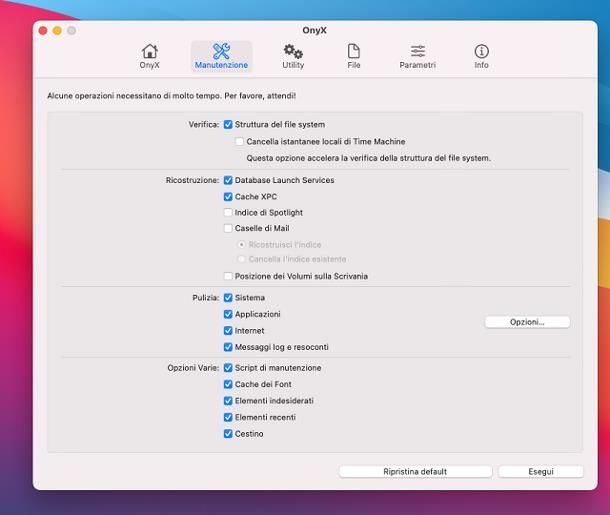Uncheck Database Launch Services
The height and width of the screenshot is (515, 610).
(228, 180)
